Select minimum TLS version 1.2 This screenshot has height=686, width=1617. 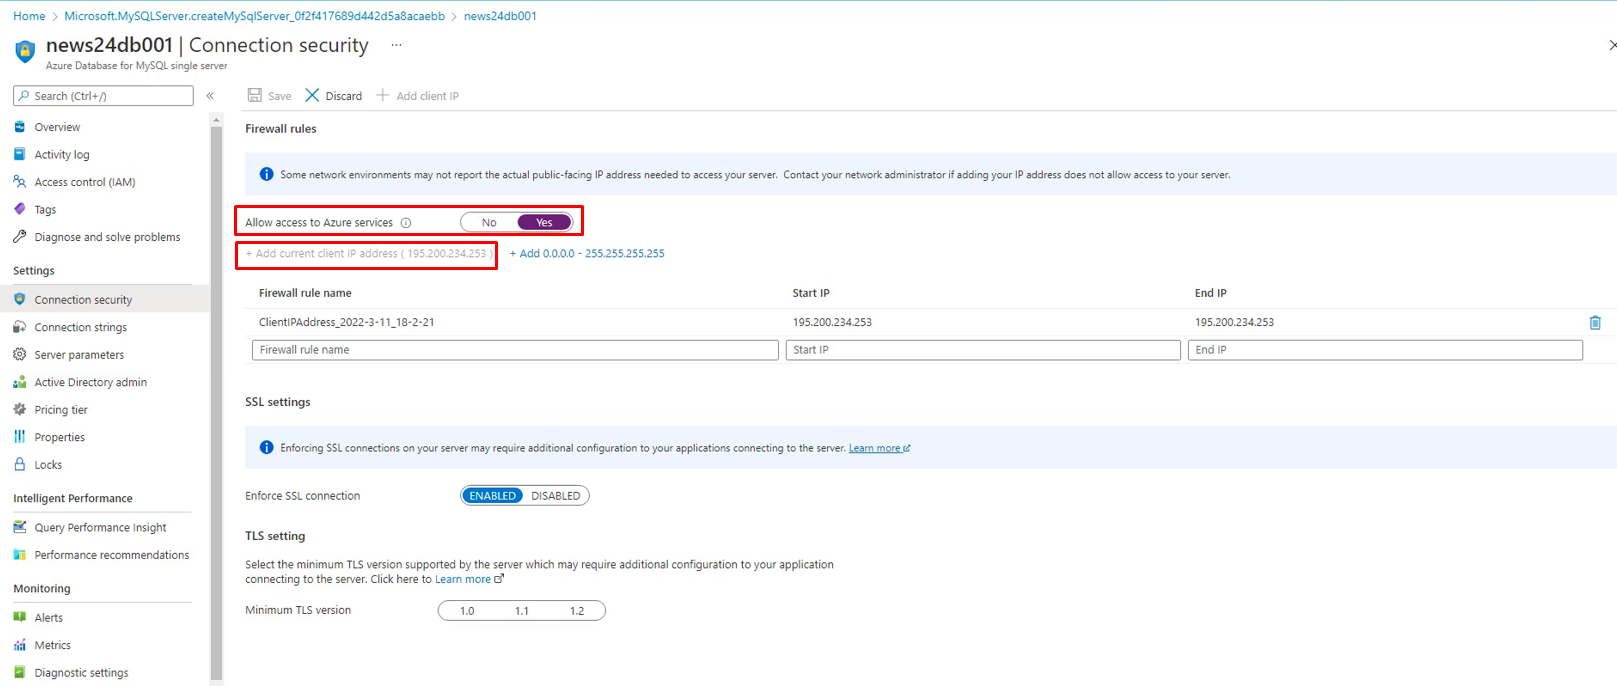577,611
